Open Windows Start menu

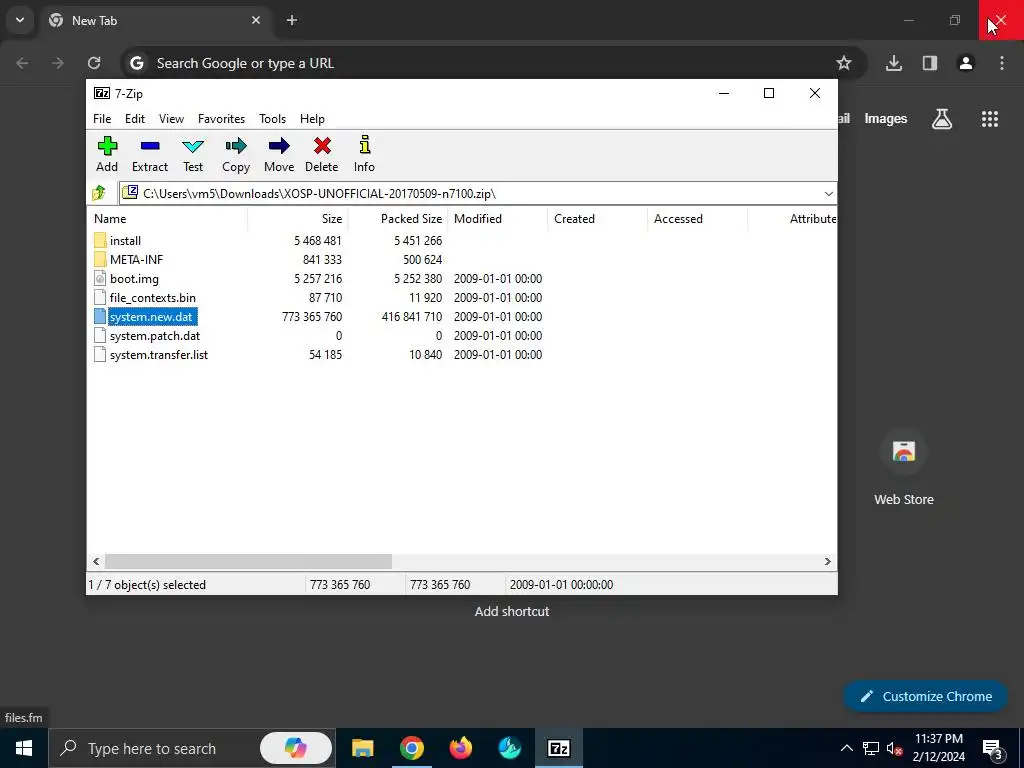coord(24,748)
